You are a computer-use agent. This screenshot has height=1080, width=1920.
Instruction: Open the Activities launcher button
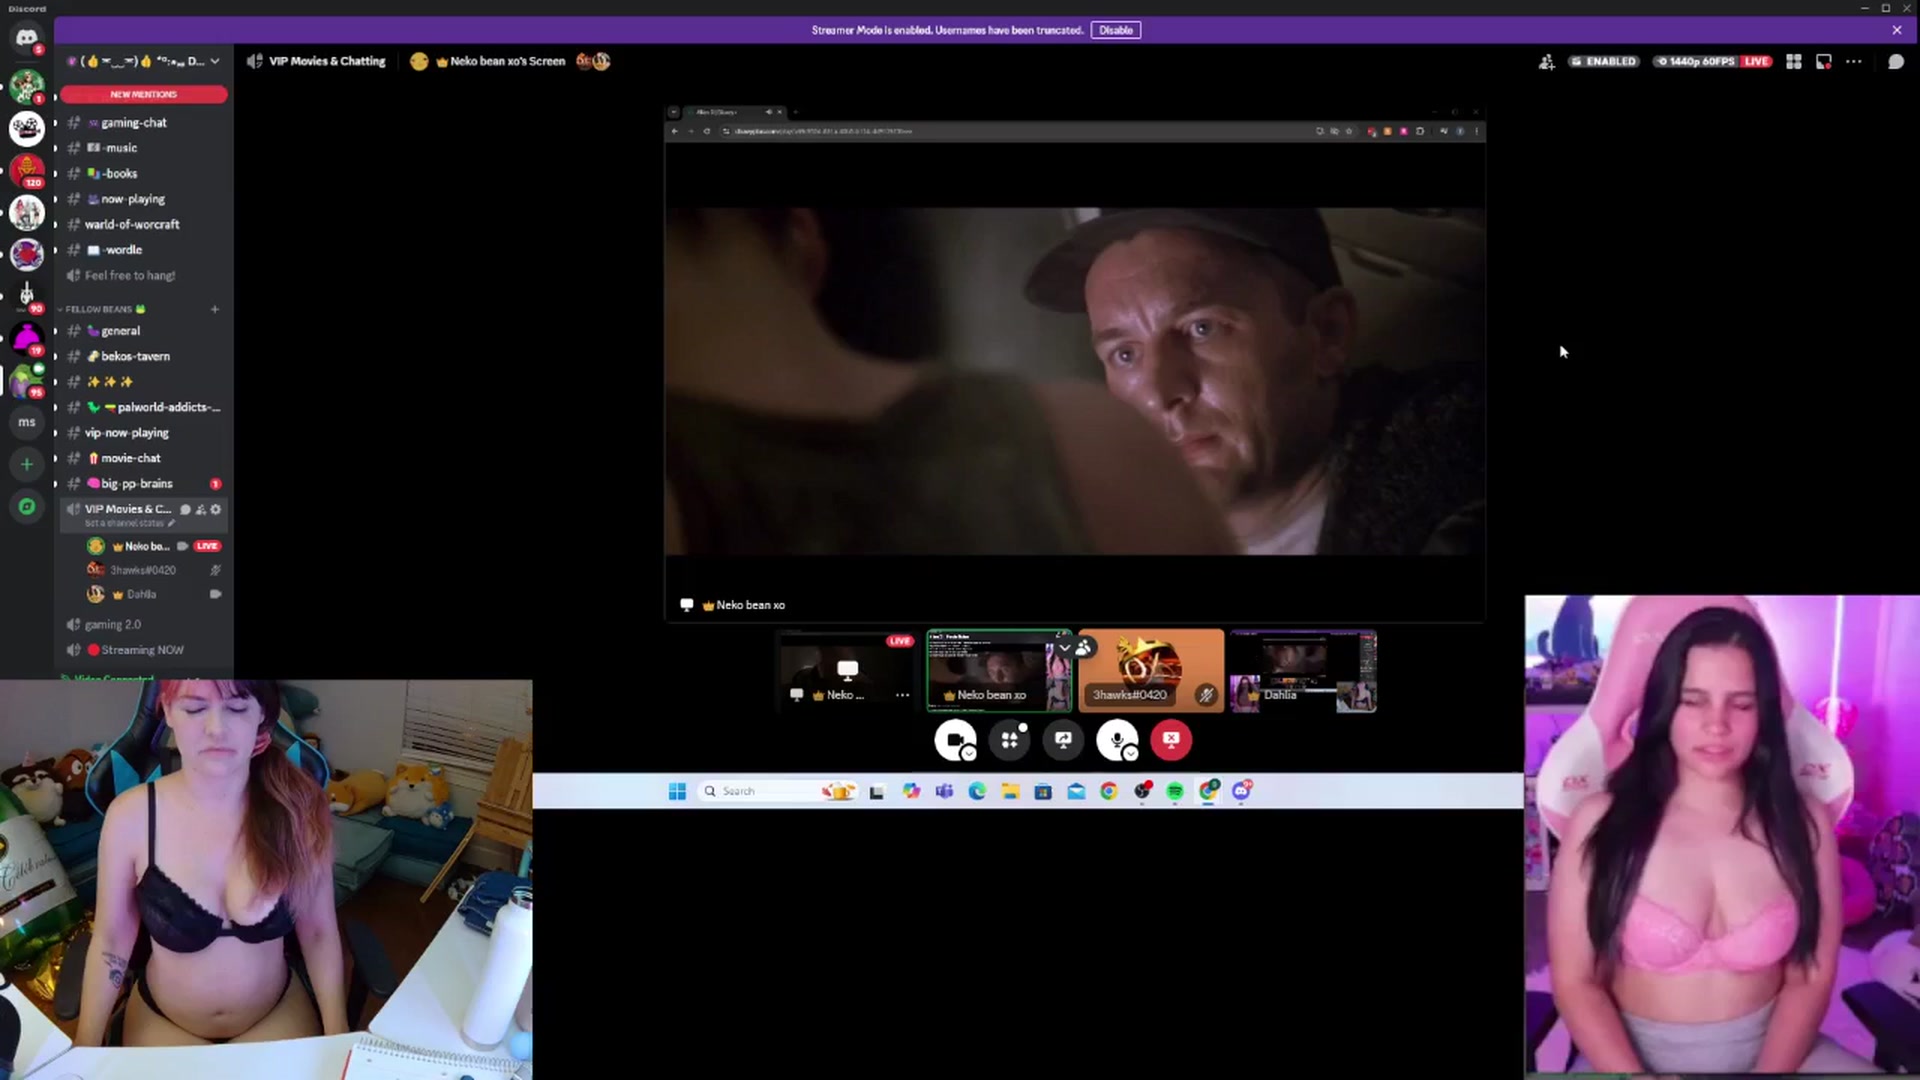coord(1010,740)
